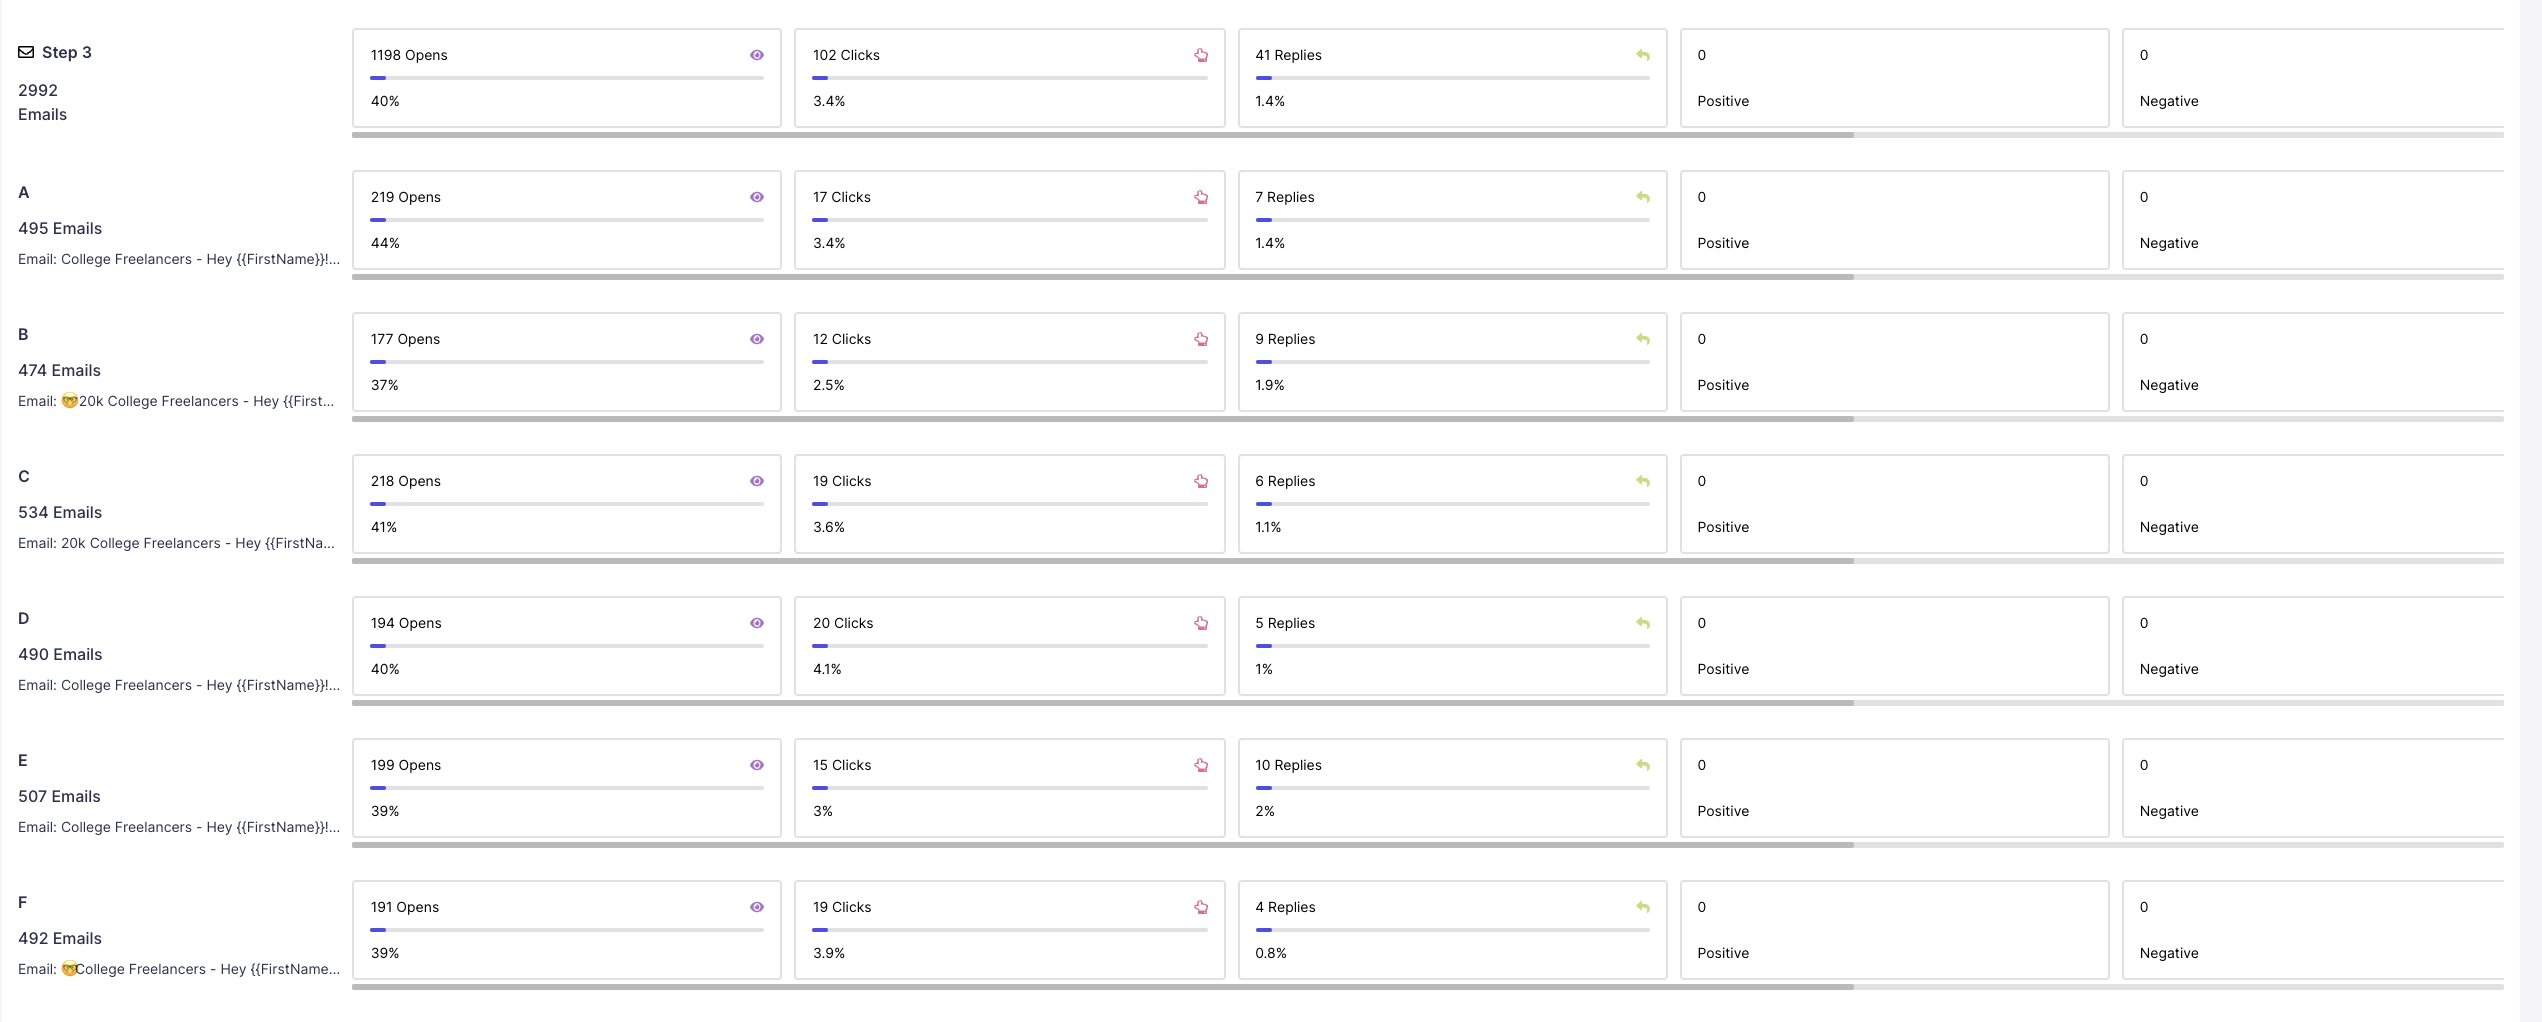This screenshot has height=1022, width=2542.
Task: Click the eye icon in Step 3 Opens card
Action: point(757,55)
